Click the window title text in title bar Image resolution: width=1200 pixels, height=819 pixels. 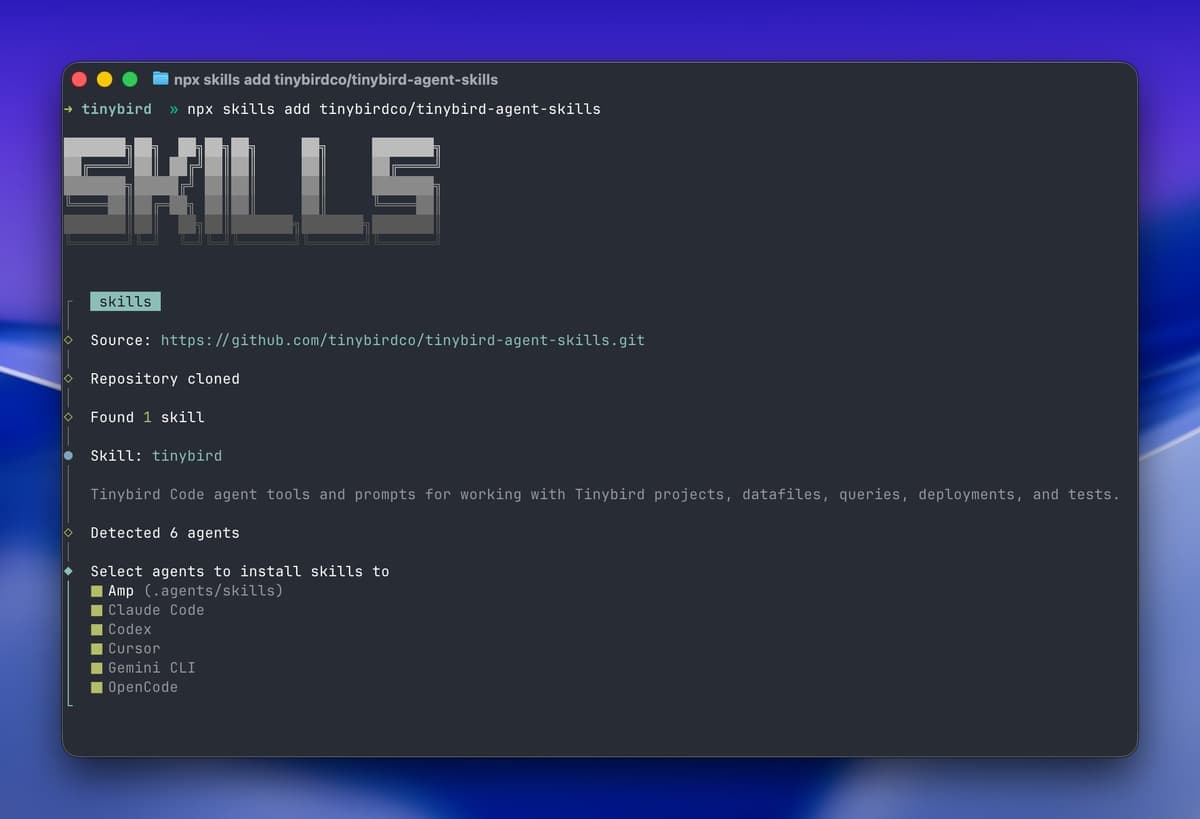tap(336, 79)
